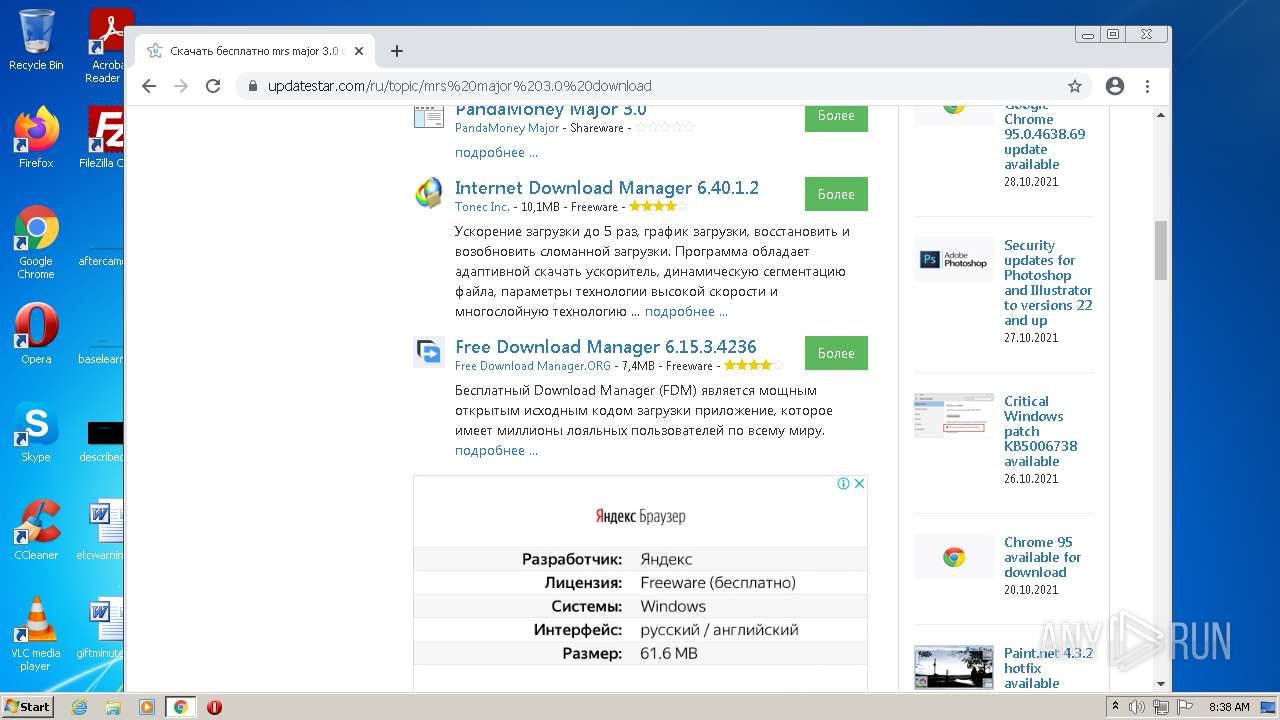This screenshot has height=720, width=1280.
Task: Click the Opera taskbar icon
Action: [x=214, y=707]
